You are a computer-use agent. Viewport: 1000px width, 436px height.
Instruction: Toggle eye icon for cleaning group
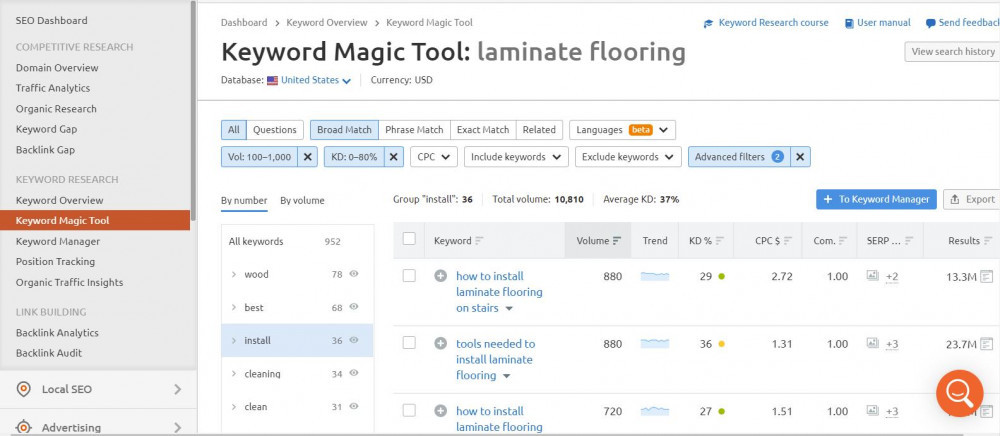click(354, 374)
